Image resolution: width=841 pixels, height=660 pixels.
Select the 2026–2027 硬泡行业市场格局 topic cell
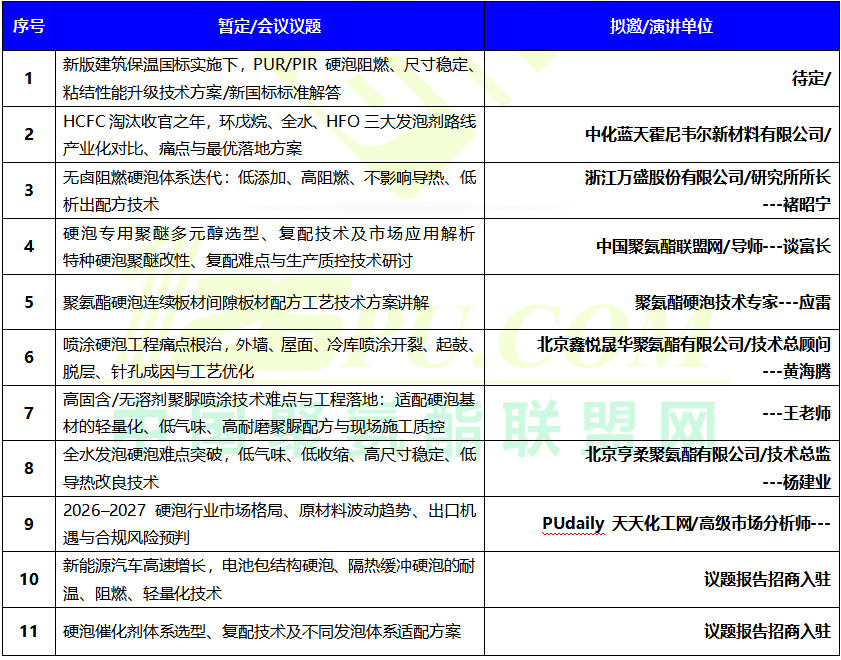[270, 524]
